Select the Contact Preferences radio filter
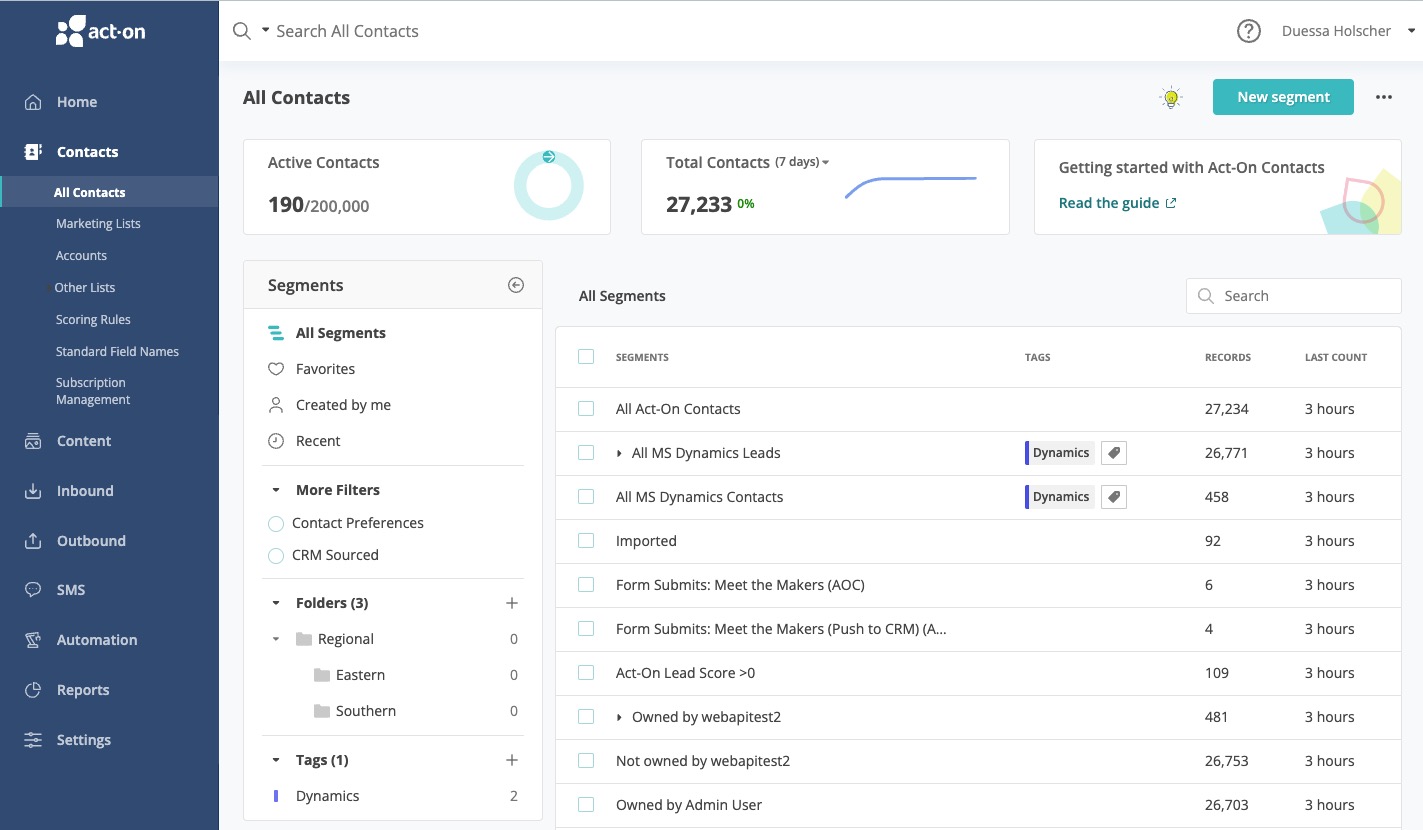This screenshot has height=830, width=1423. 276,524
